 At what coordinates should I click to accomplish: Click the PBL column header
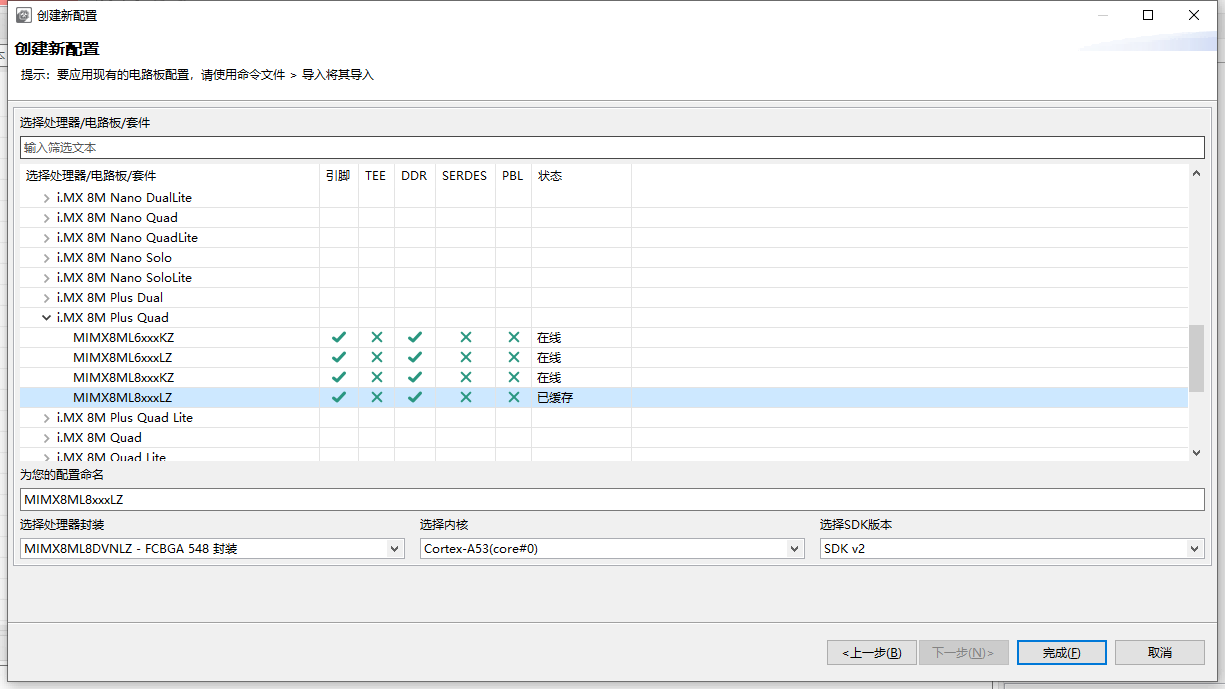[x=513, y=176]
